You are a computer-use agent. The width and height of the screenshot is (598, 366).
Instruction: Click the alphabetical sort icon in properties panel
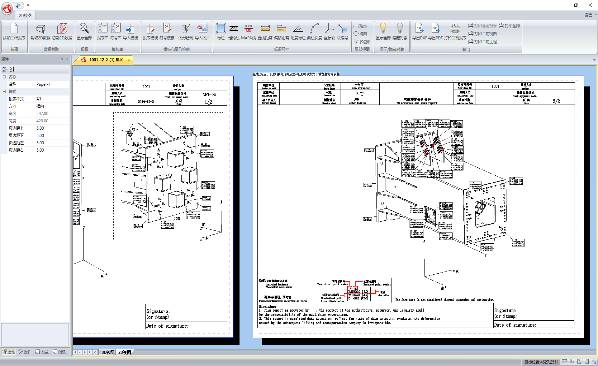(12, 69)
